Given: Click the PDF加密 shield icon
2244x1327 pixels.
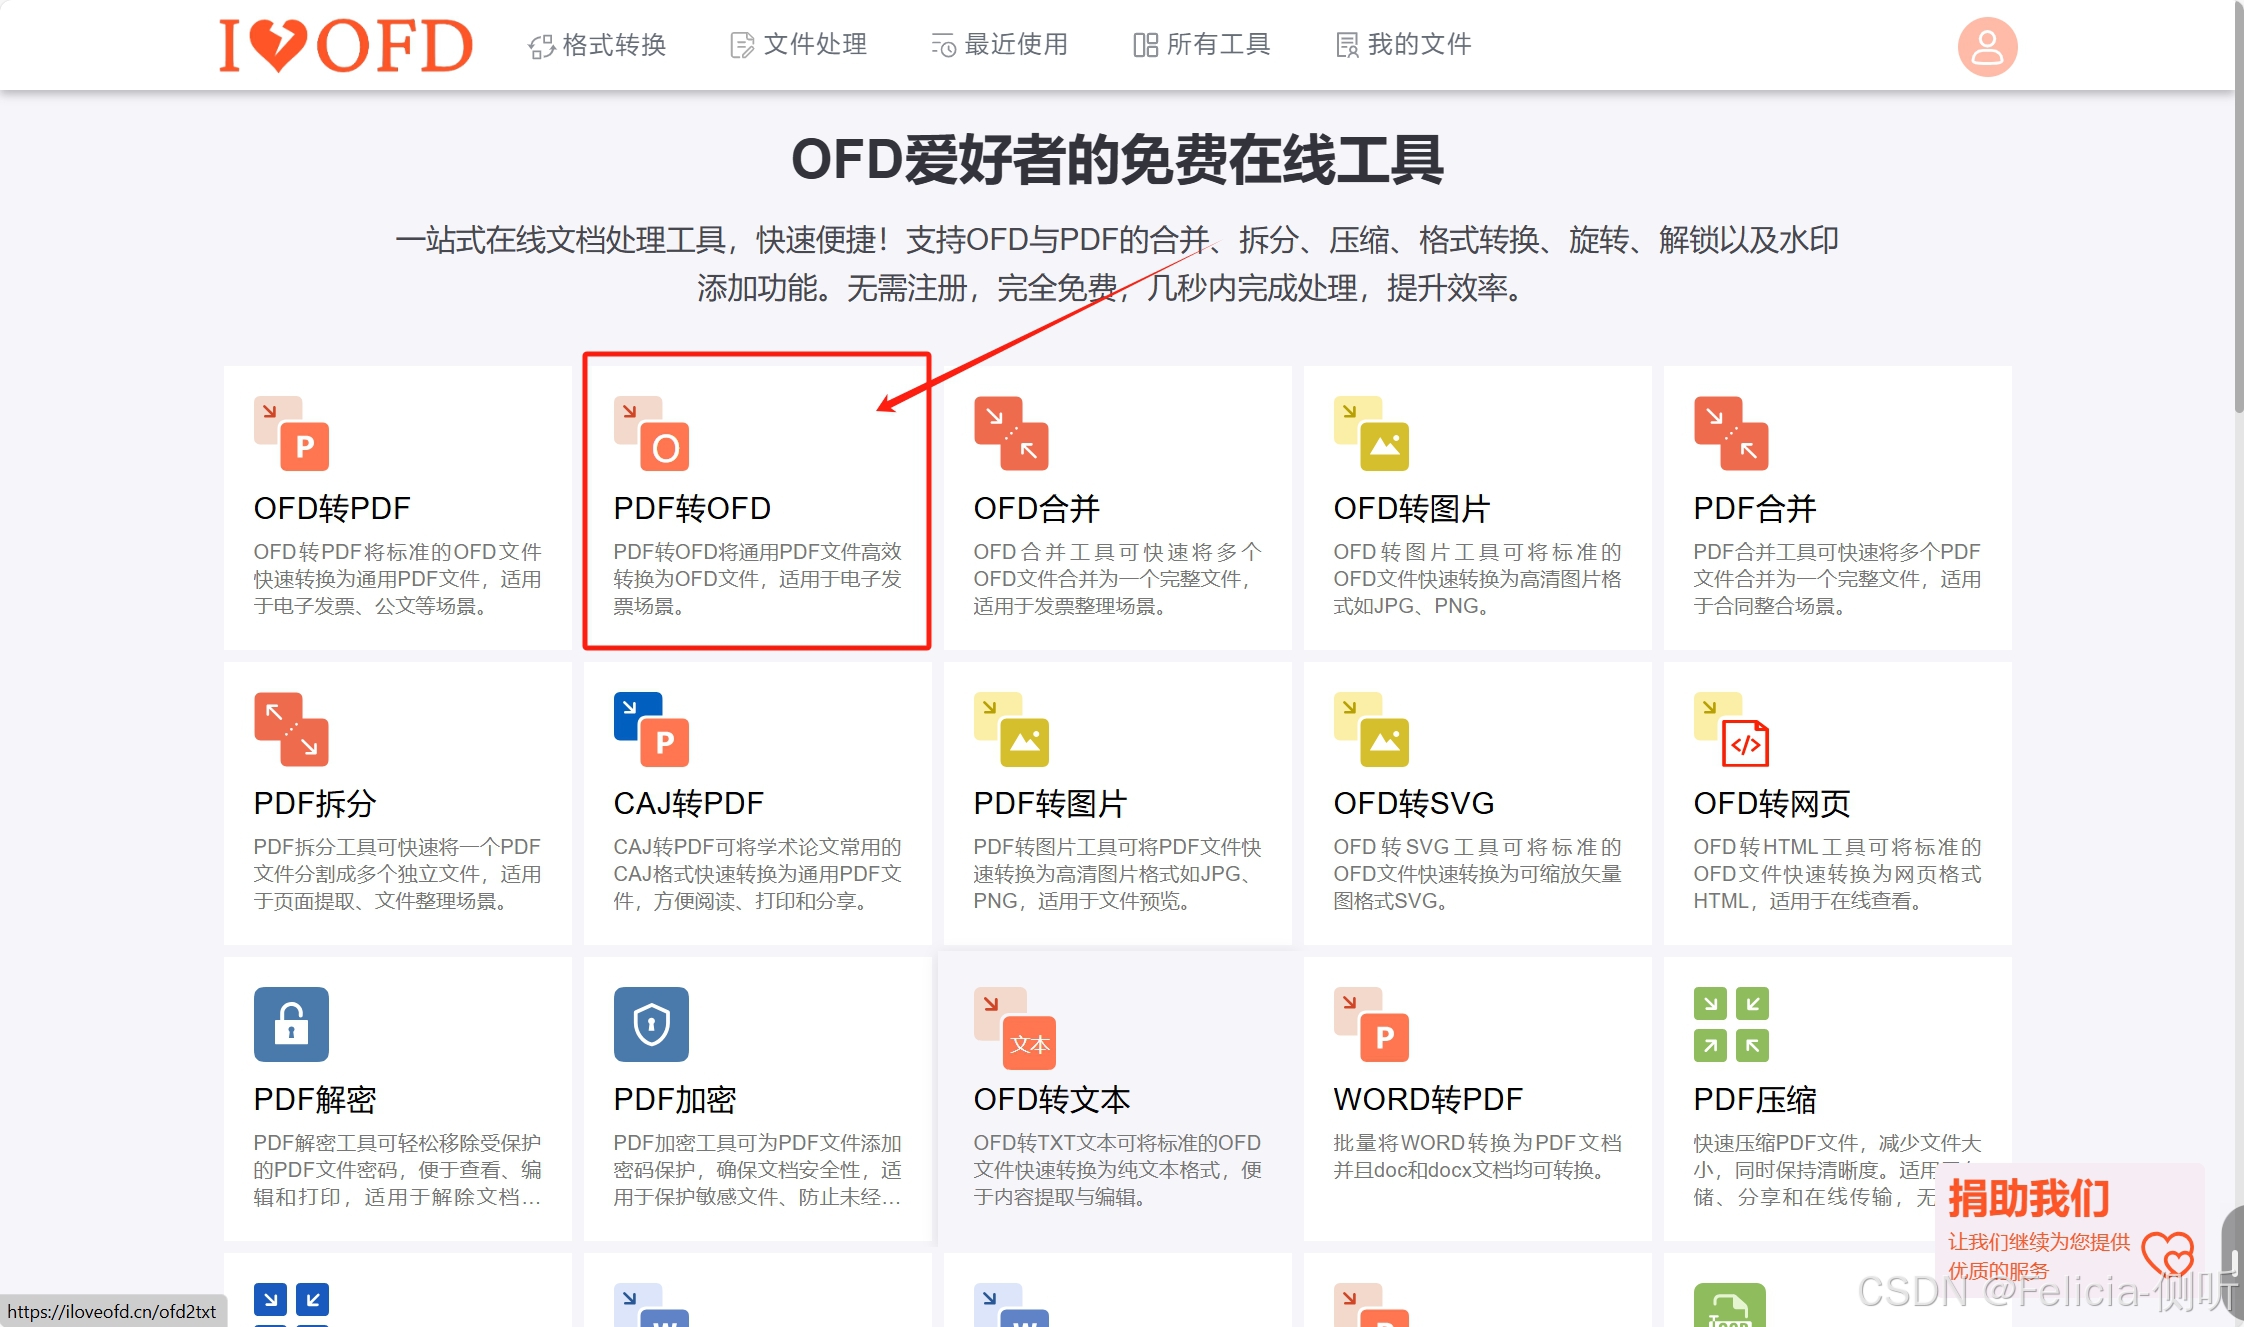Looking at the screenshot, I should [x=651, y=1023].
